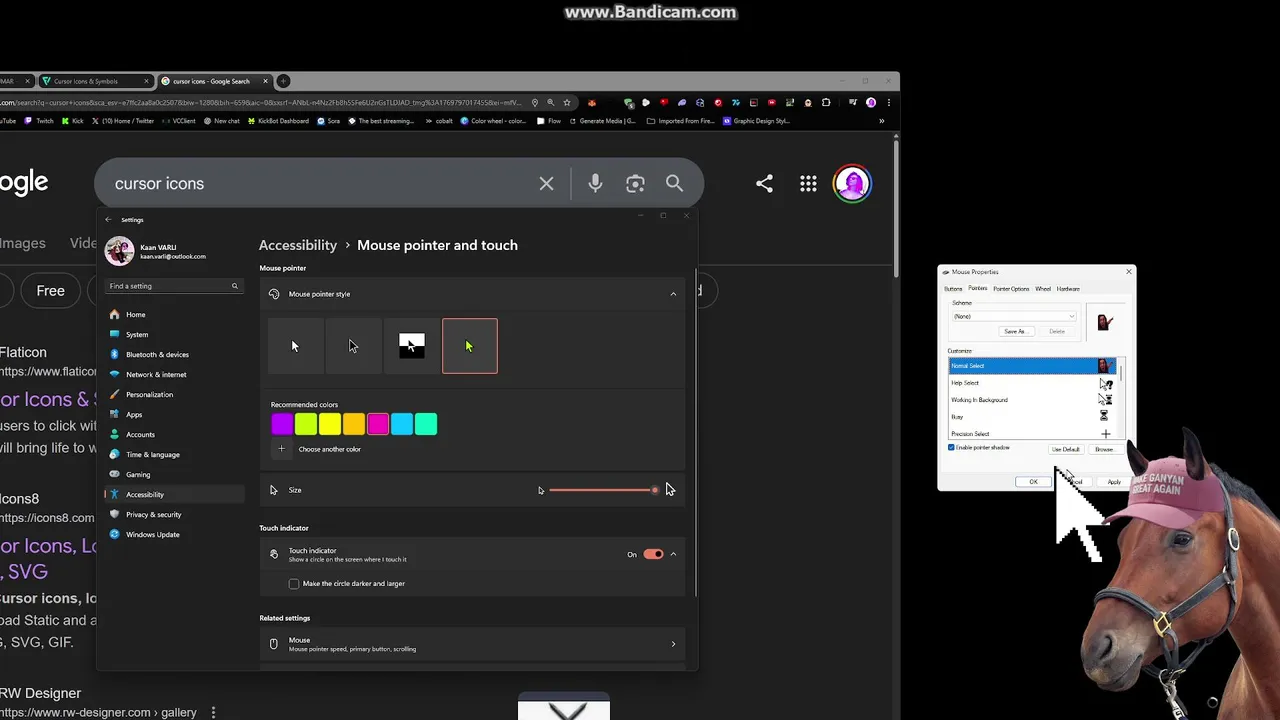This screenshot has width=1280, height=720.
Task: Pick the pink recommended color swatch
Action: pyautogui.click(x=378, y=424)
